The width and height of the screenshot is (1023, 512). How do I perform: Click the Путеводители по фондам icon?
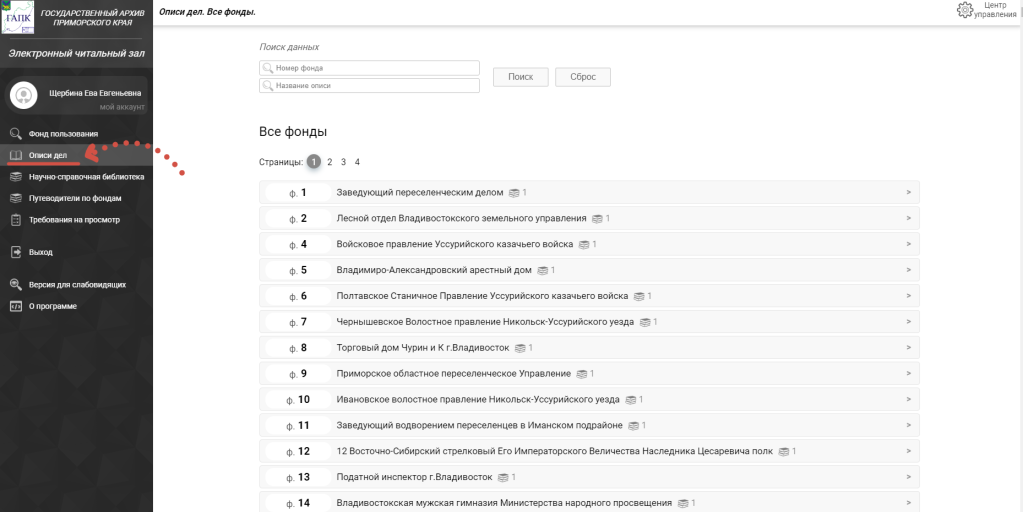pyautogui.click(x=15, y=198)
